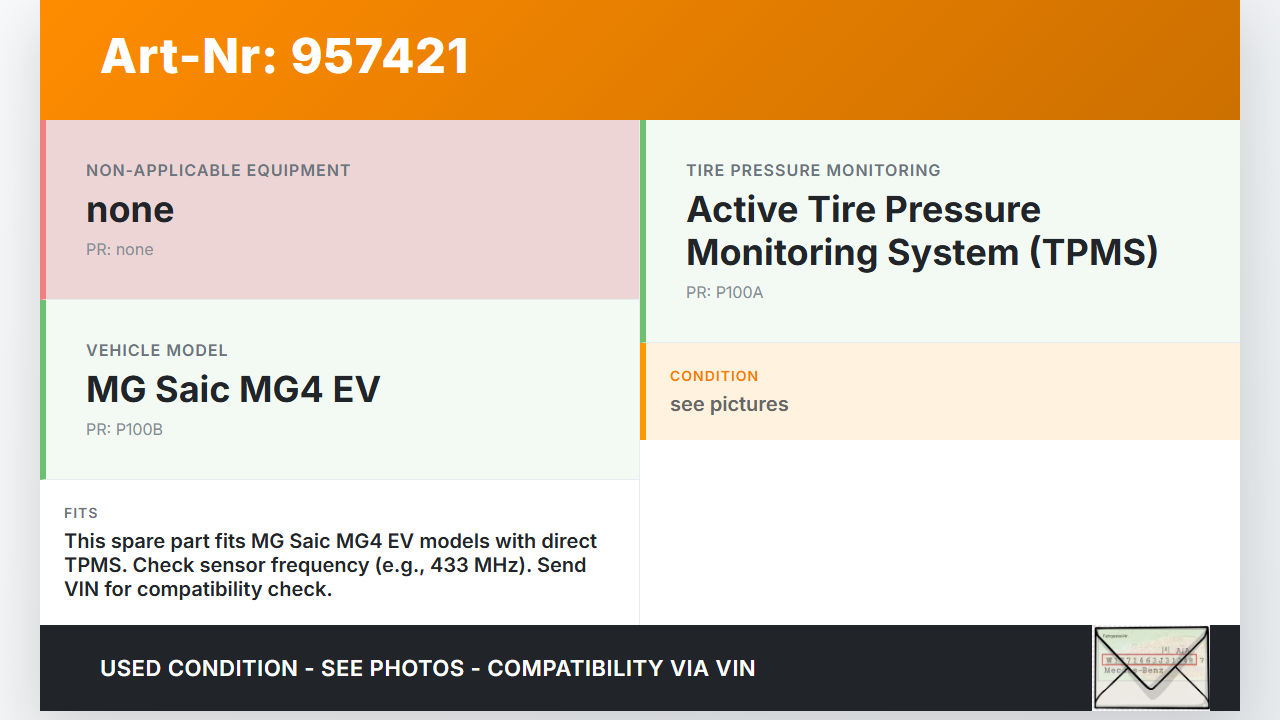Click the Non-Applicable Equipment label
Screen dimensions: 1280x720
(218, 170)
